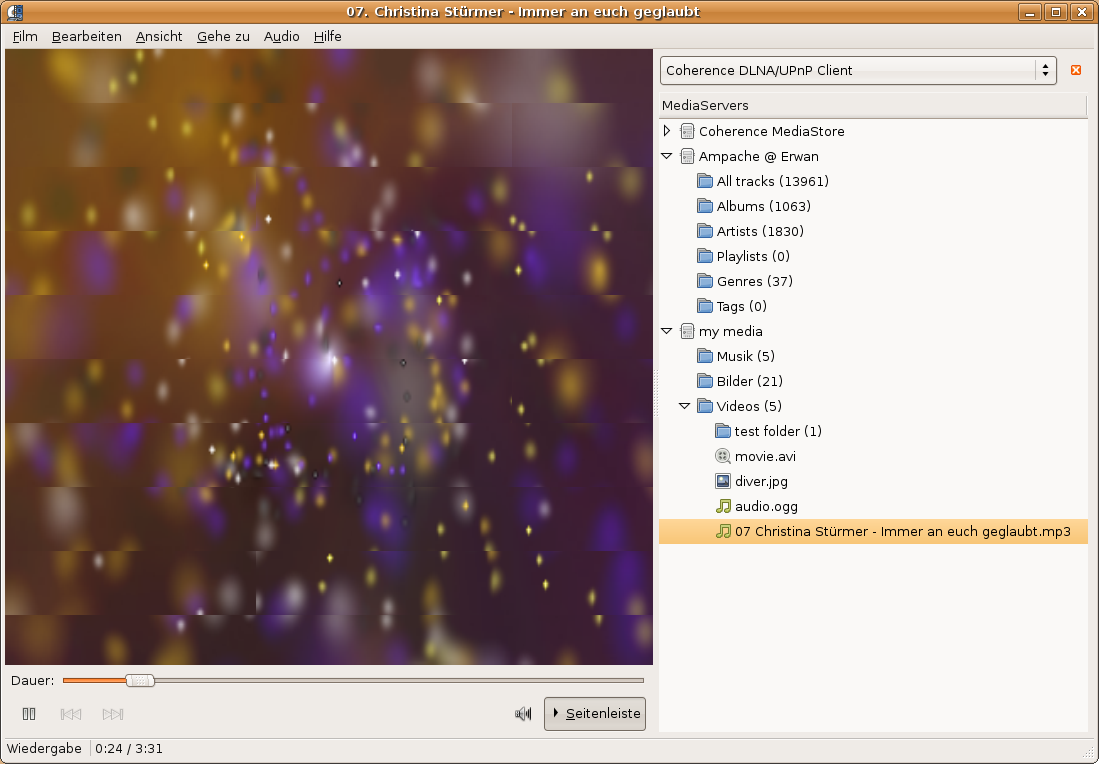Minimize the Totem window

point(1030,12)
